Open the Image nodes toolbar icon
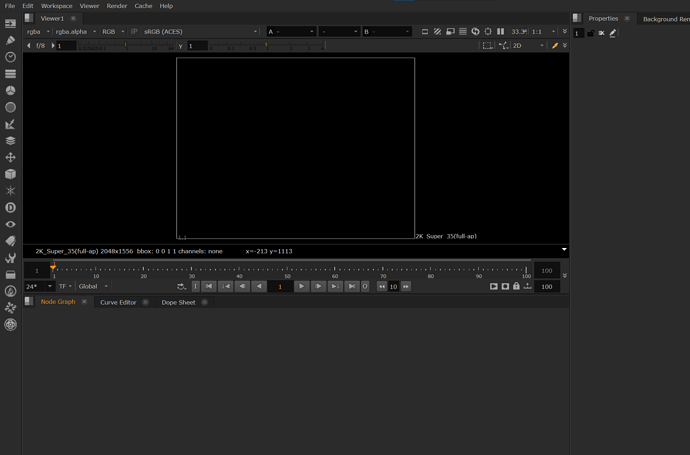The image size is (690, 455). (10, 23)
